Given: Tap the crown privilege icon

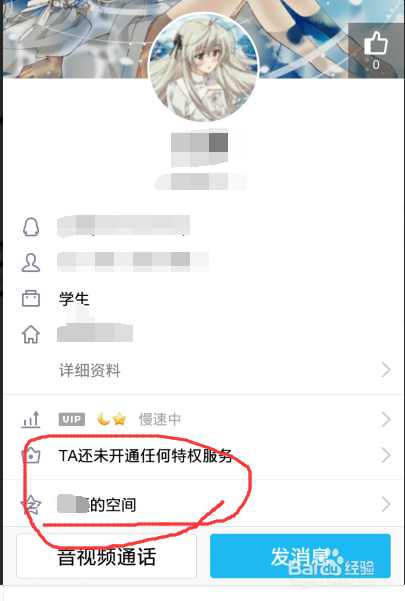Looking at the screenshot, I should pos(31,455).
